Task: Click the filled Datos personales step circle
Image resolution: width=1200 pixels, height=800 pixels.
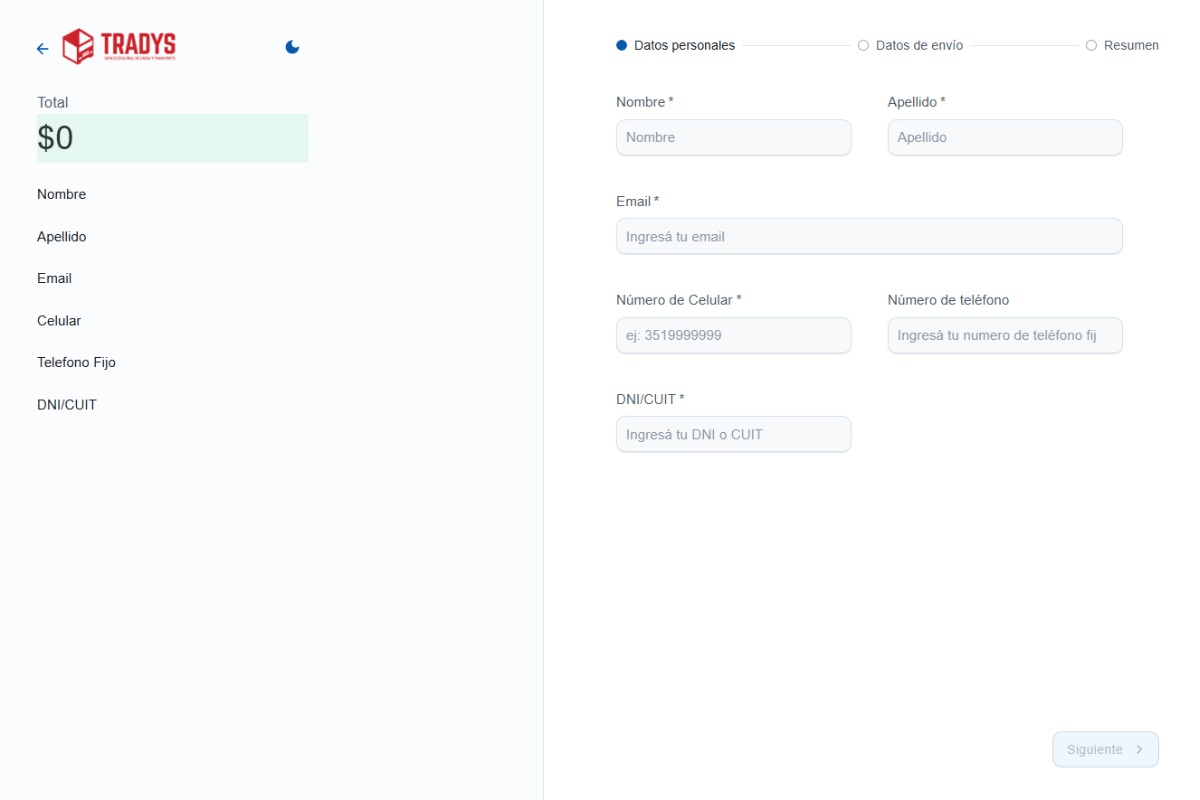Action: click(622, 45)
